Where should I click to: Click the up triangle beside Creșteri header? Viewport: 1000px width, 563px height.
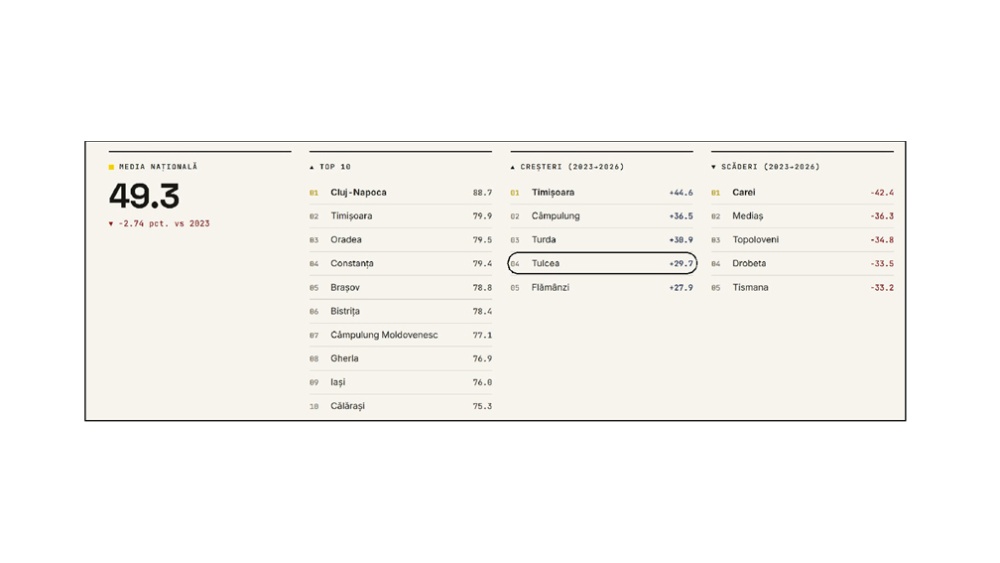click(x=513, y=167)
